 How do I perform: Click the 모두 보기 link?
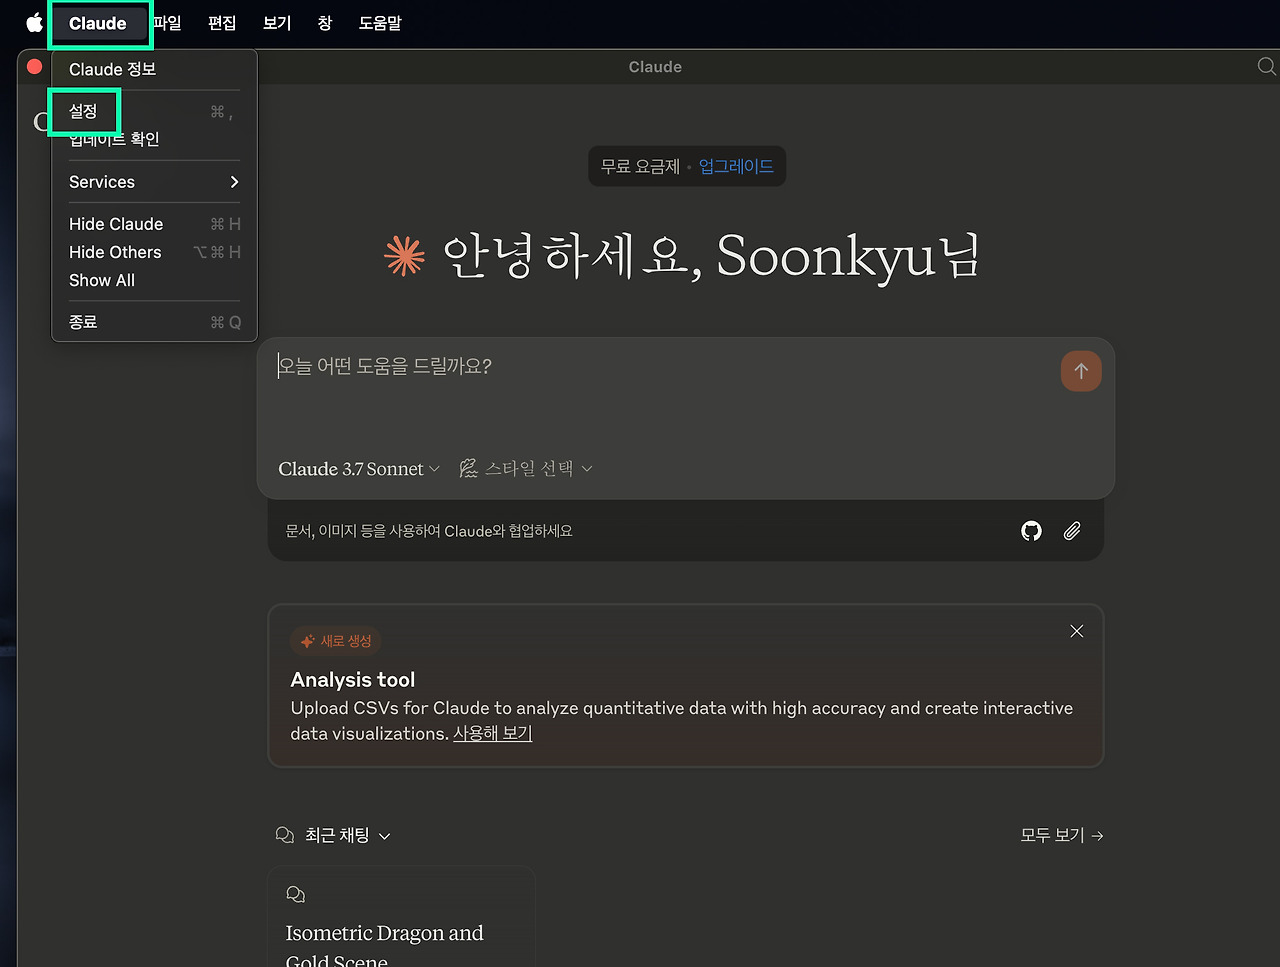click(x=1062, y=835)
